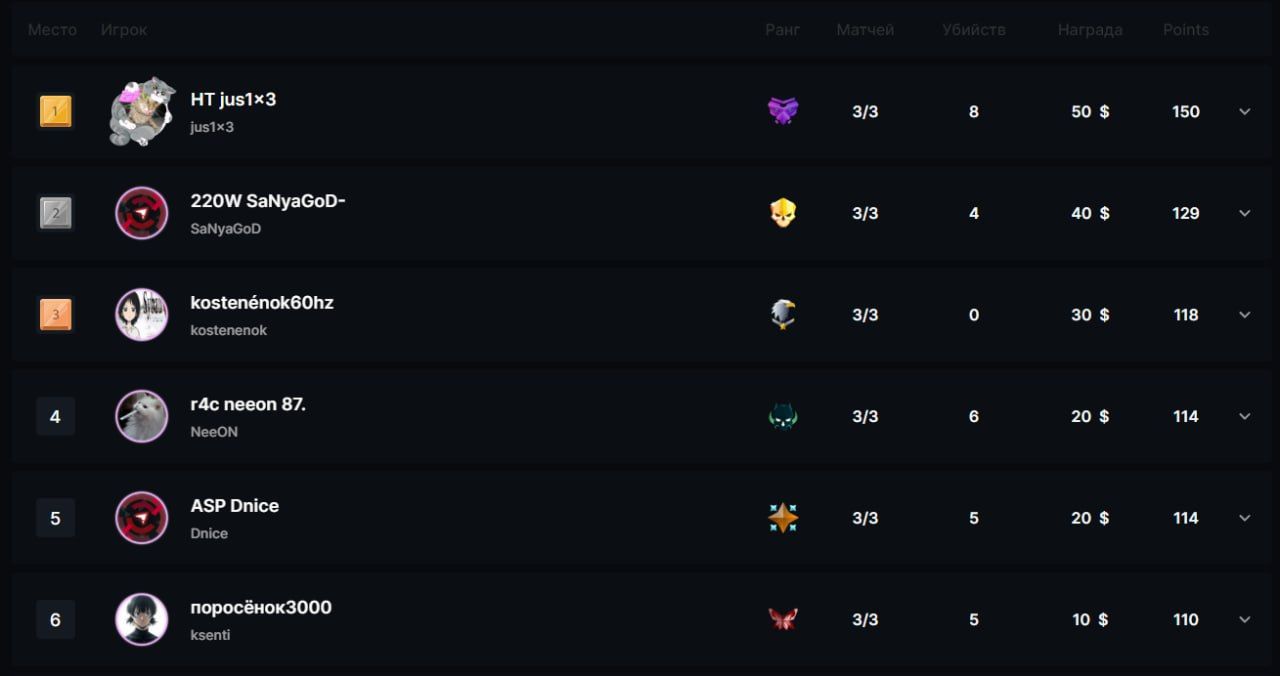Viewport: 1280px width, 676px height.
Task: Click the gold skull rank icon for SaNyaGoD
Action: click(x=783, y=213)
